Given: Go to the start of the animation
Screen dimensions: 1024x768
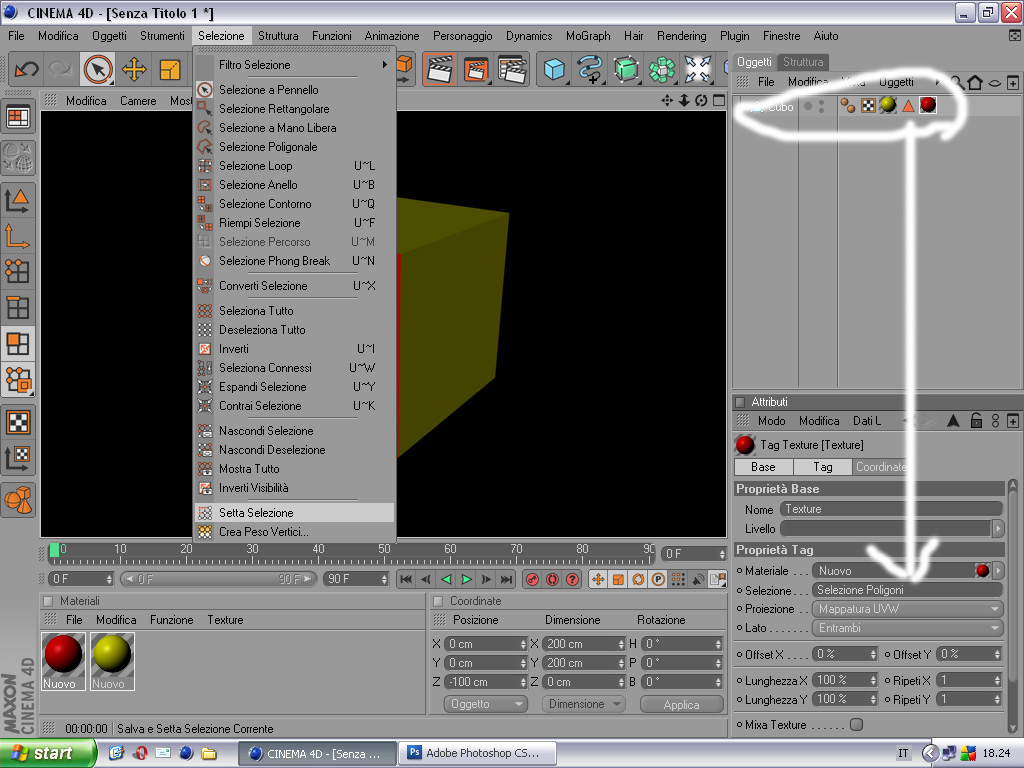Looking at the screenshot, I should [406, 579].
